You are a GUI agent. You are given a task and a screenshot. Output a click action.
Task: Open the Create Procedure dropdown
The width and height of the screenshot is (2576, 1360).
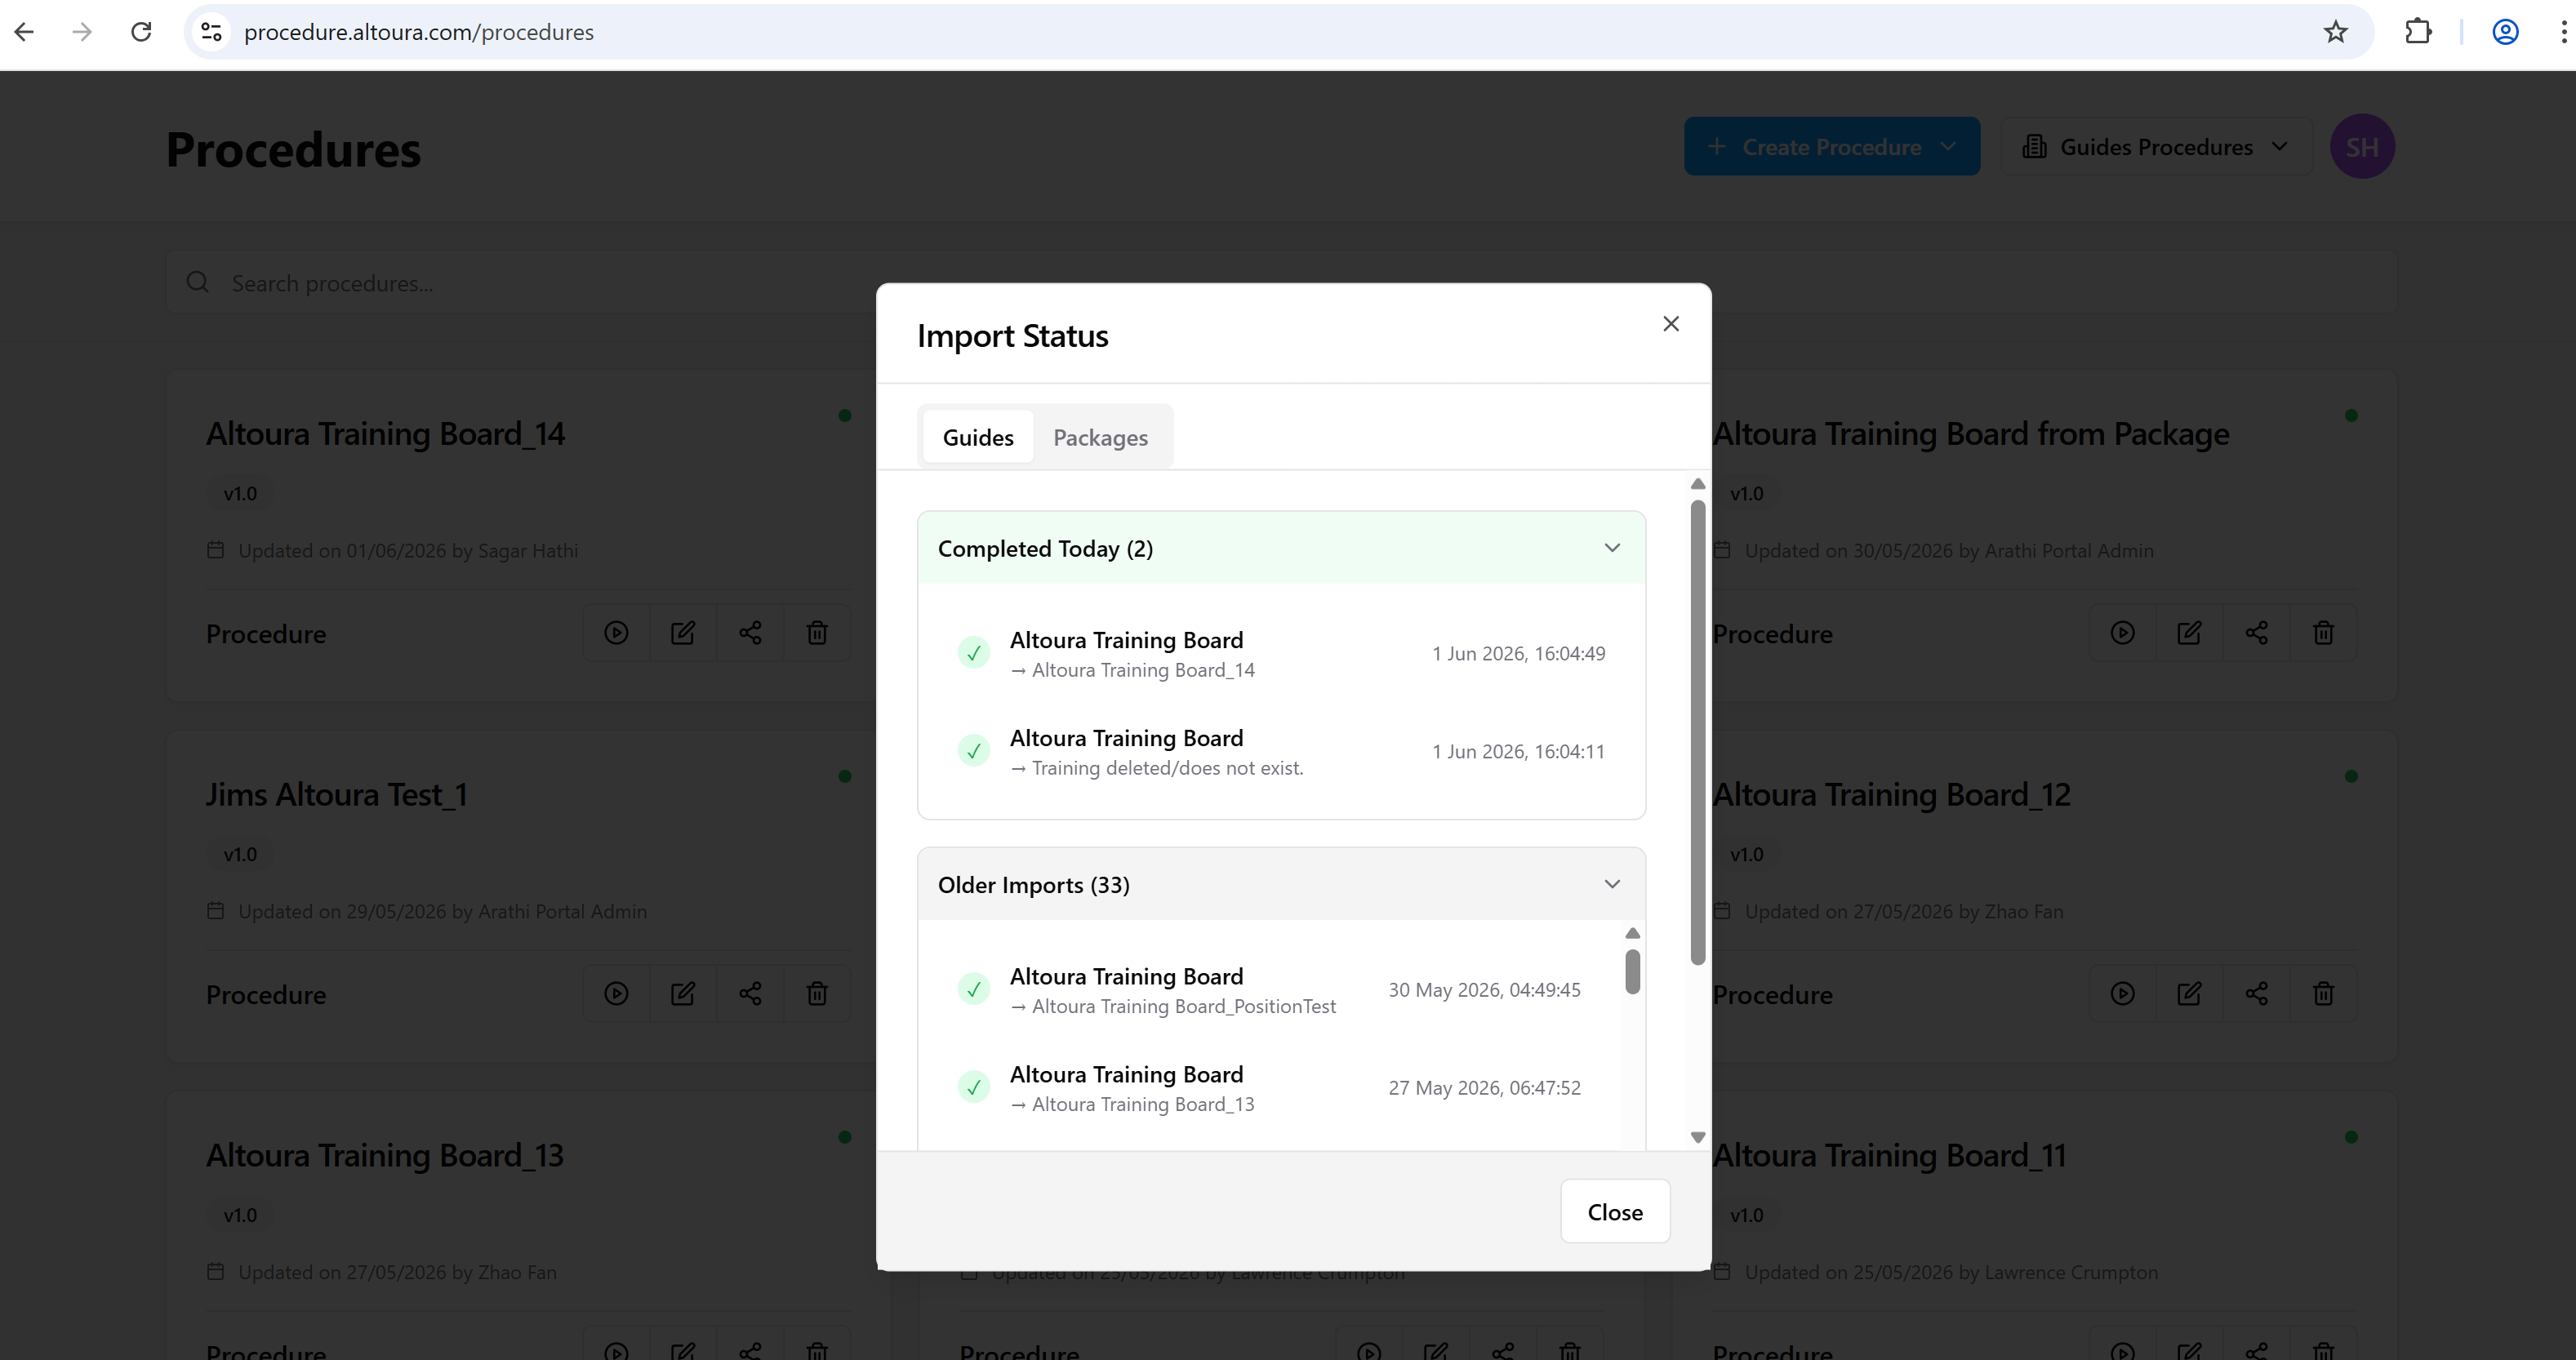pos(1832,147)
